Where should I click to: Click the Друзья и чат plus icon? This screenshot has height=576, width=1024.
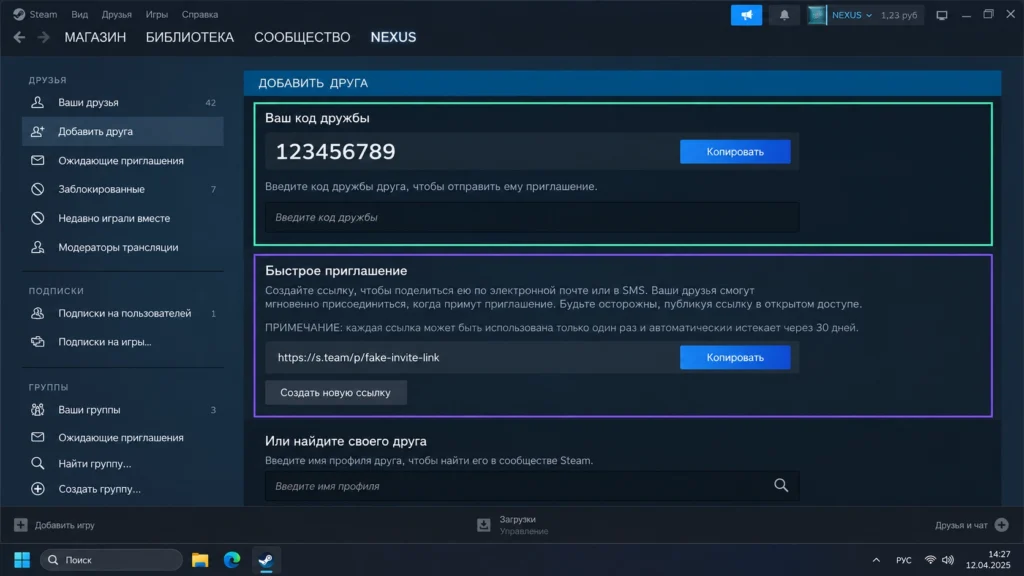point(1002,525)
